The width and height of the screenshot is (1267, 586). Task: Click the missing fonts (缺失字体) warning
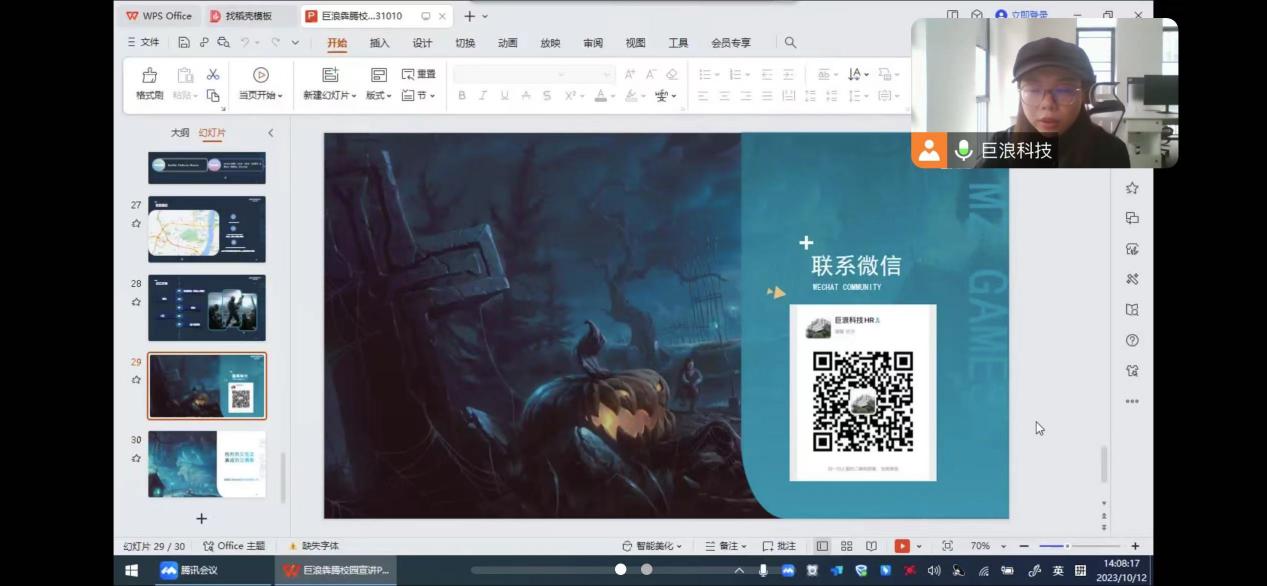tap(314, 546)
